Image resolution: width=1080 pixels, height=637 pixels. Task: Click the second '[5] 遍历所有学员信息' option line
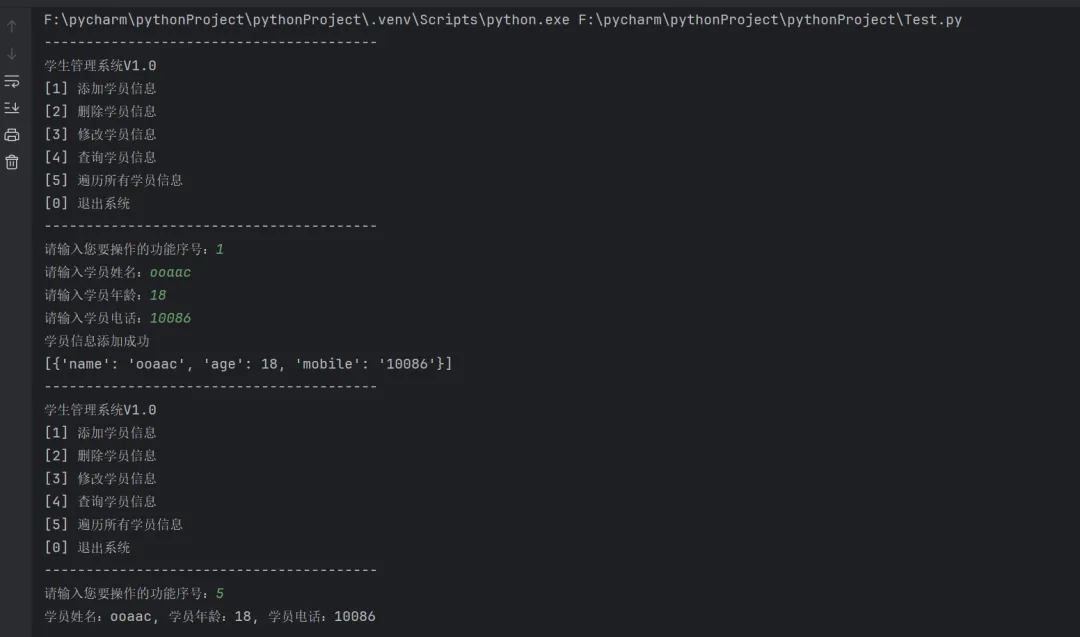(x=113, y=524)
